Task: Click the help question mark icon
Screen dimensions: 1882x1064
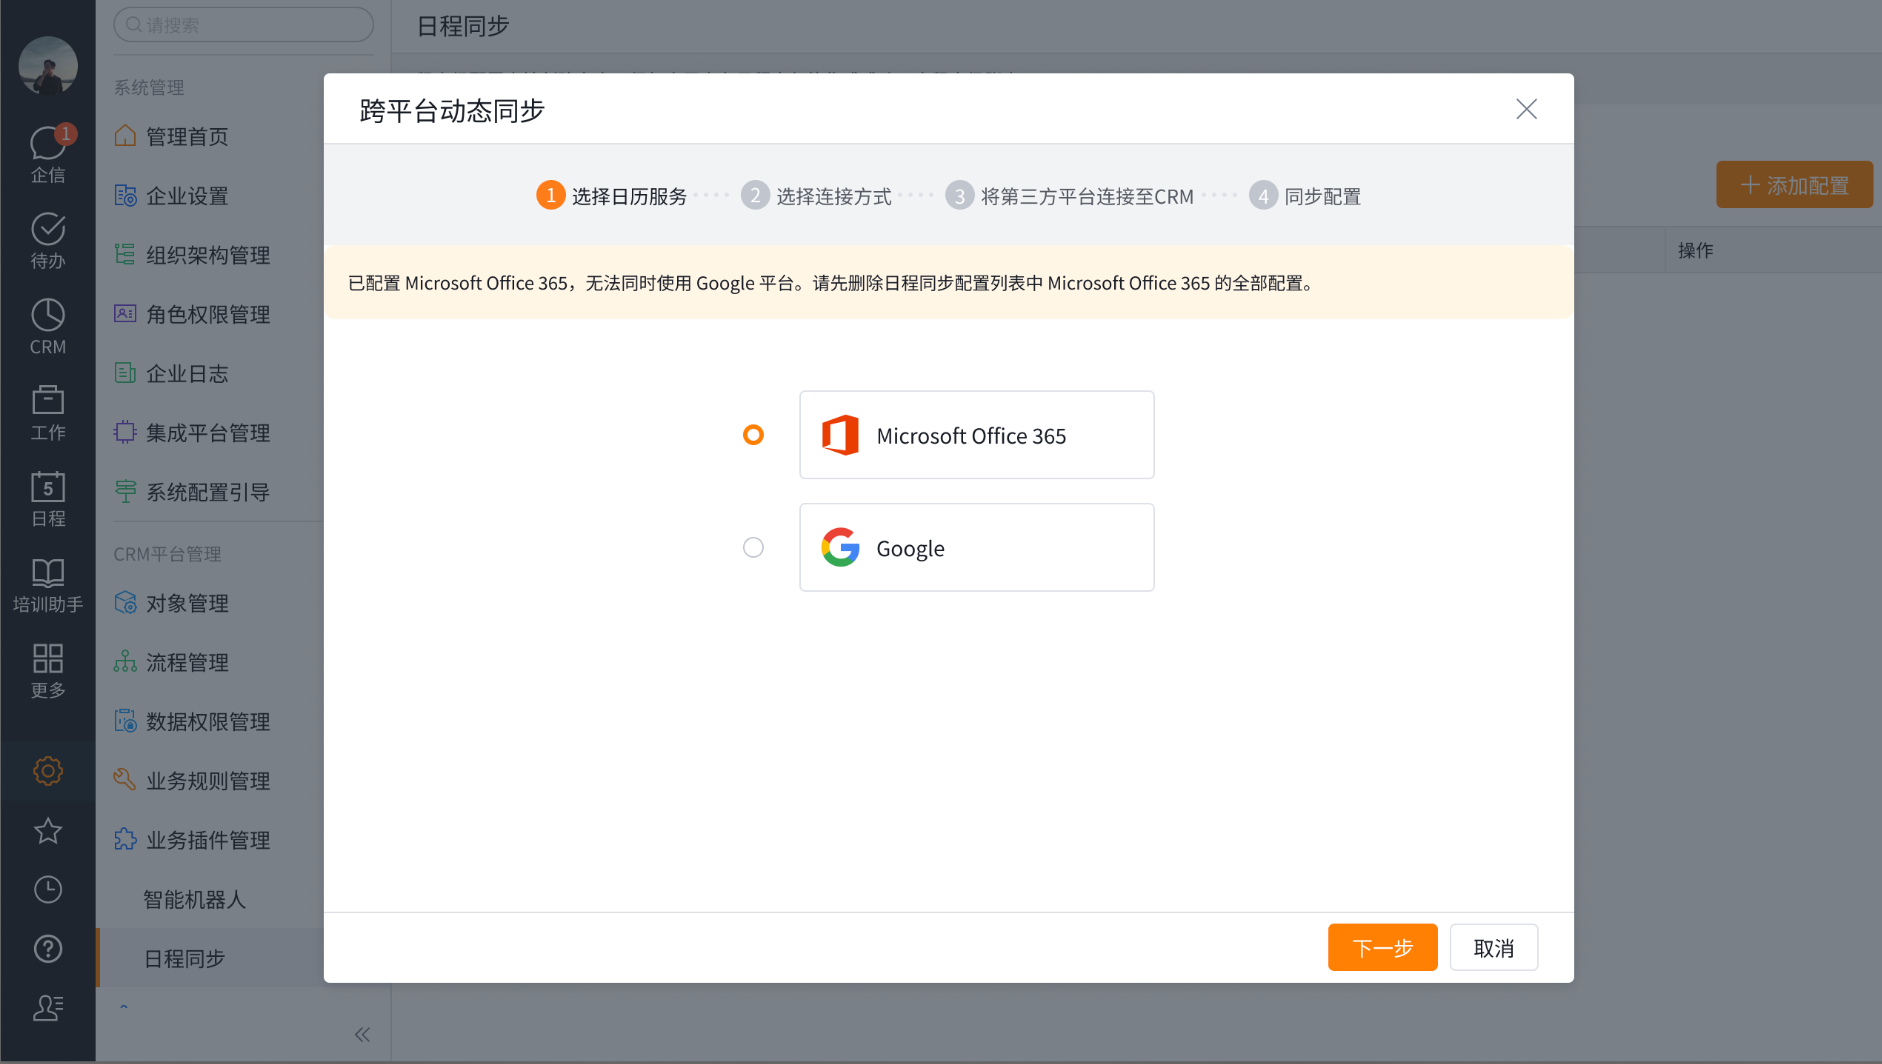Action: (47, 949)
